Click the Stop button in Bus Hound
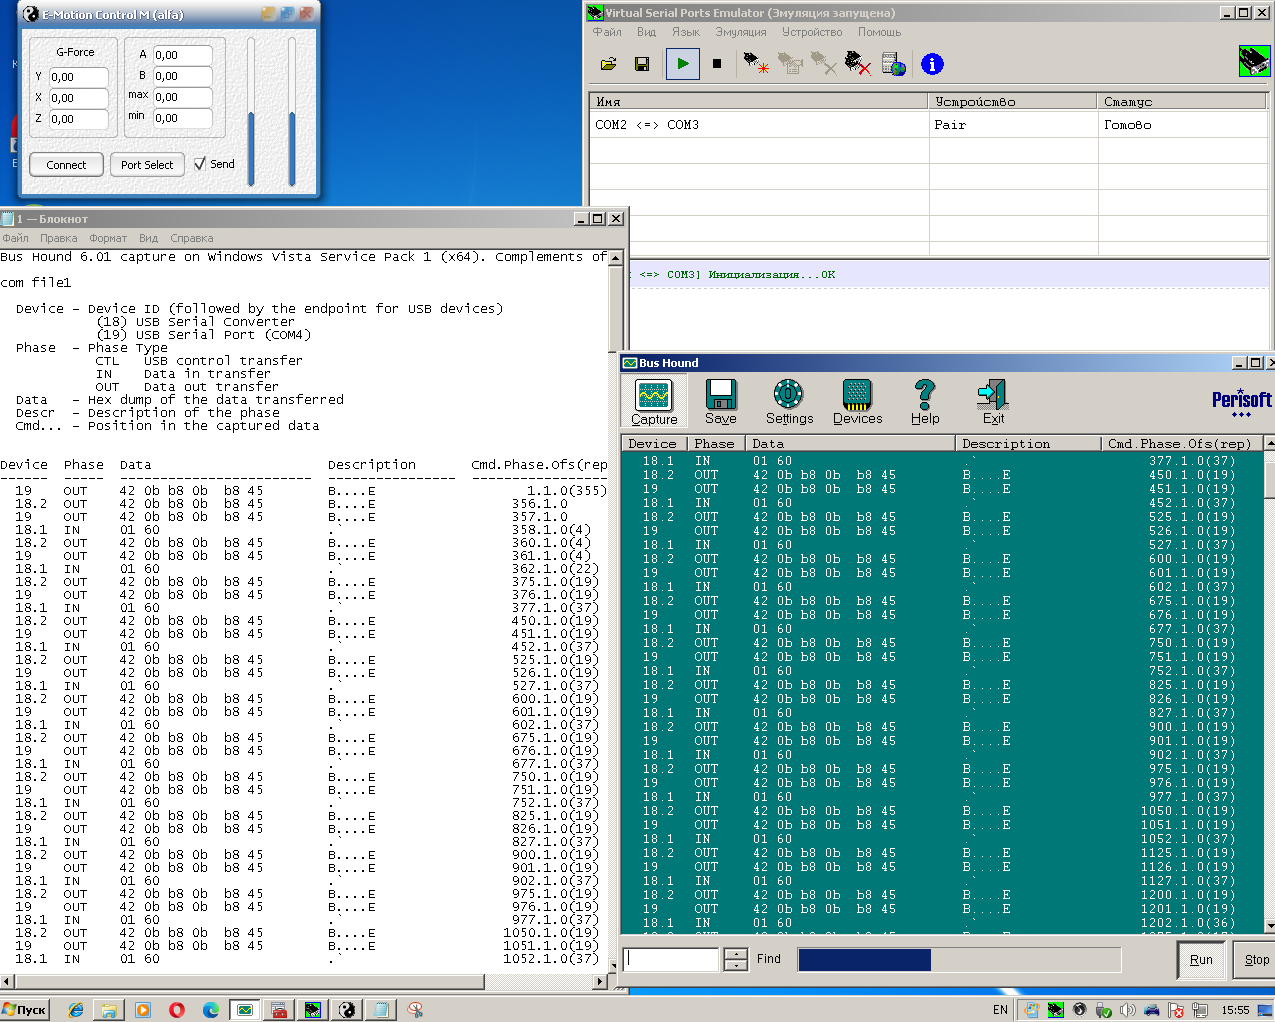 (1256, 960)
